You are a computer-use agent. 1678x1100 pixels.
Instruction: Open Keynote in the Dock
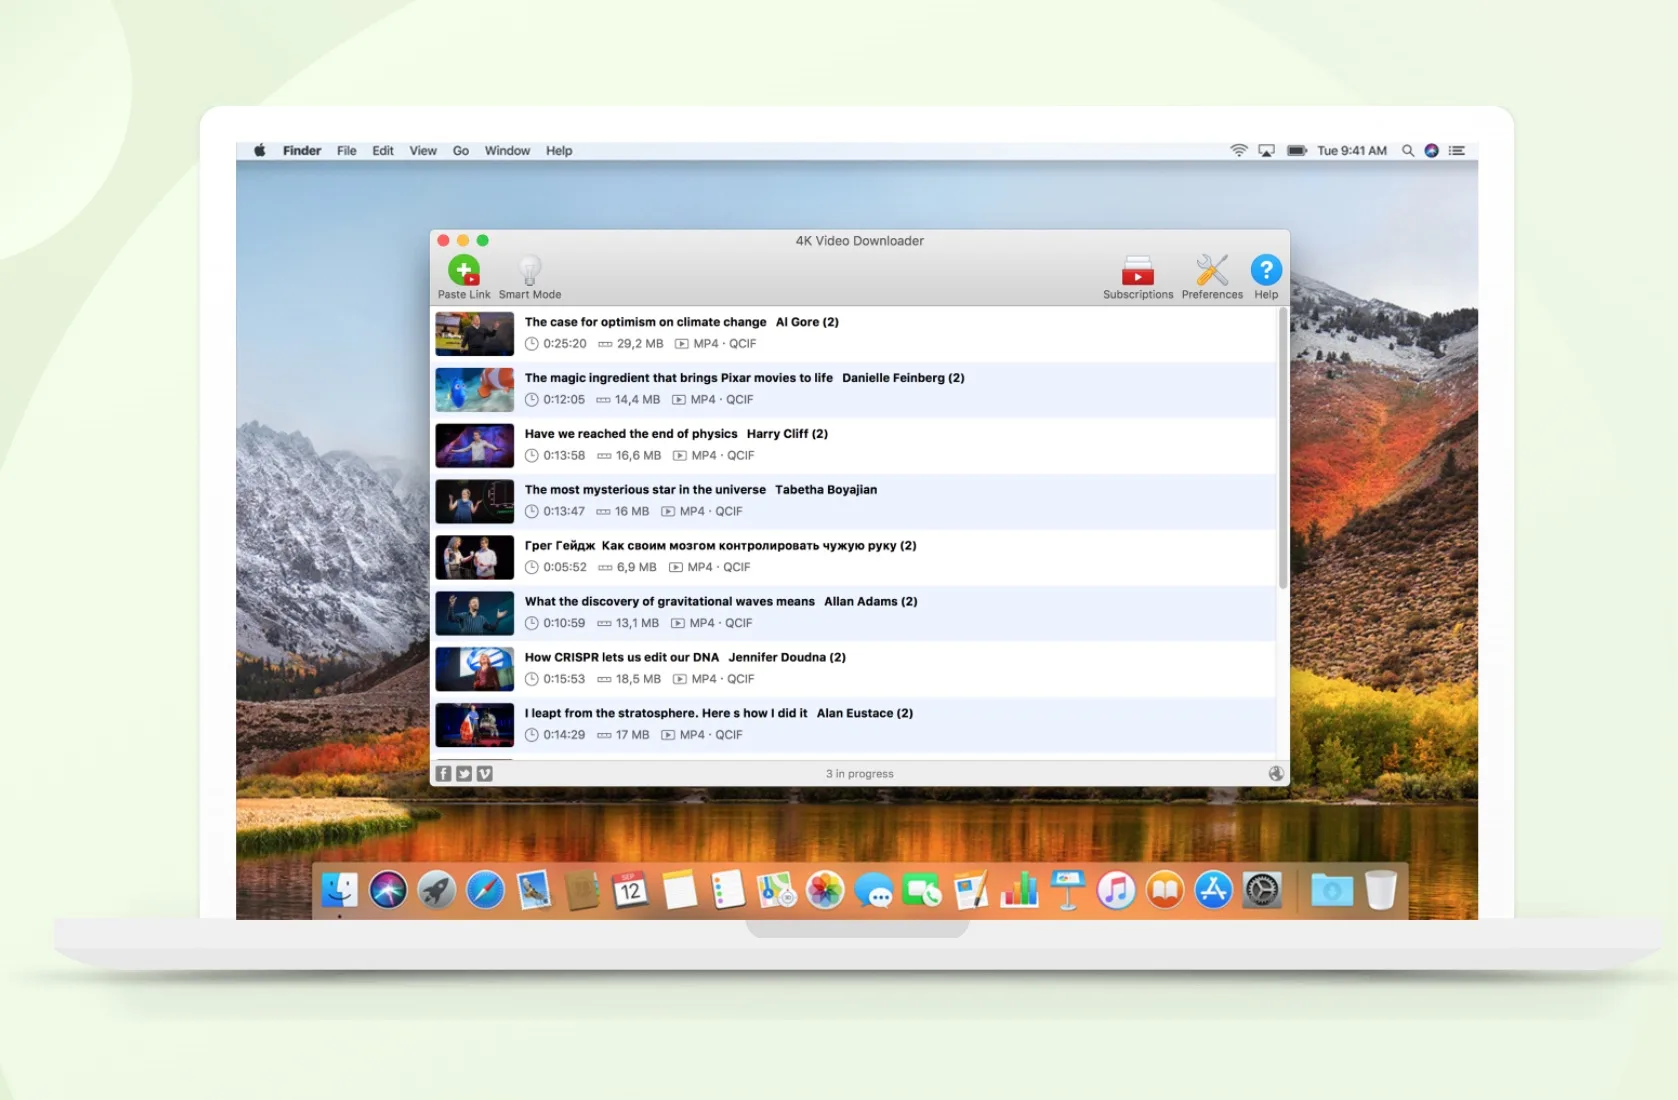[x=1068, y=889]
